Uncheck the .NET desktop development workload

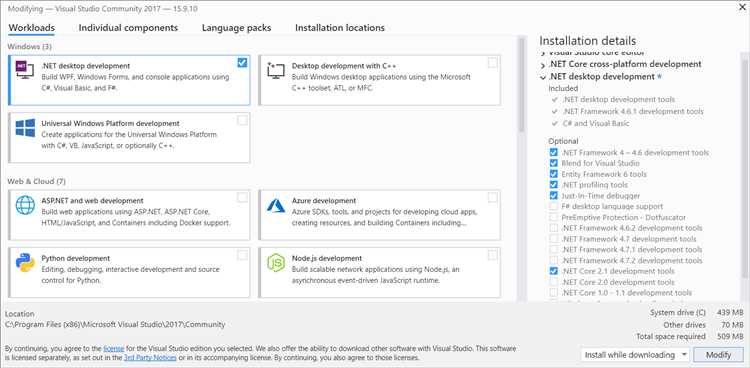click(x=243, y=63)
